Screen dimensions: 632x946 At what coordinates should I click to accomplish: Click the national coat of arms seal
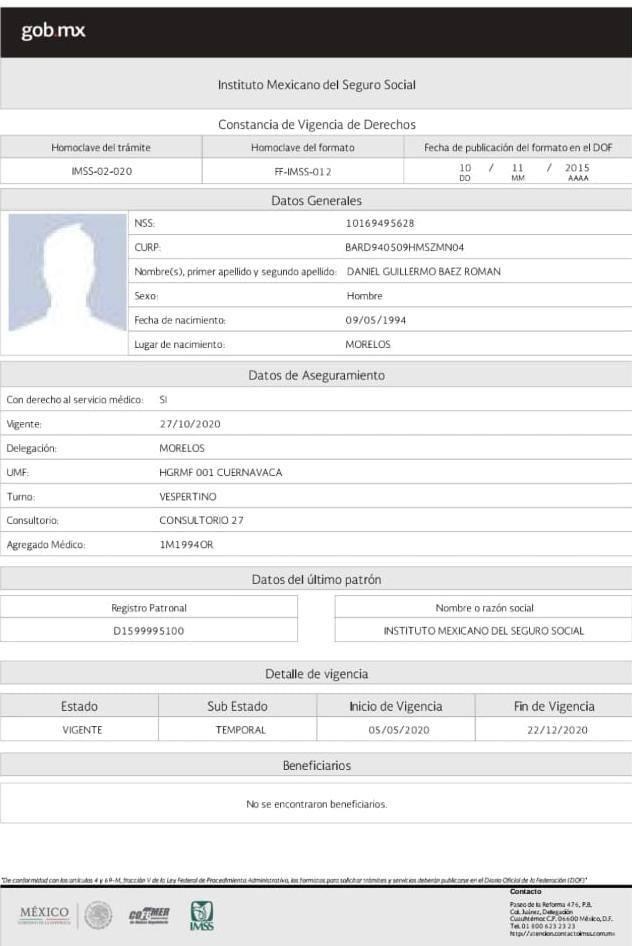coord(98,915)
